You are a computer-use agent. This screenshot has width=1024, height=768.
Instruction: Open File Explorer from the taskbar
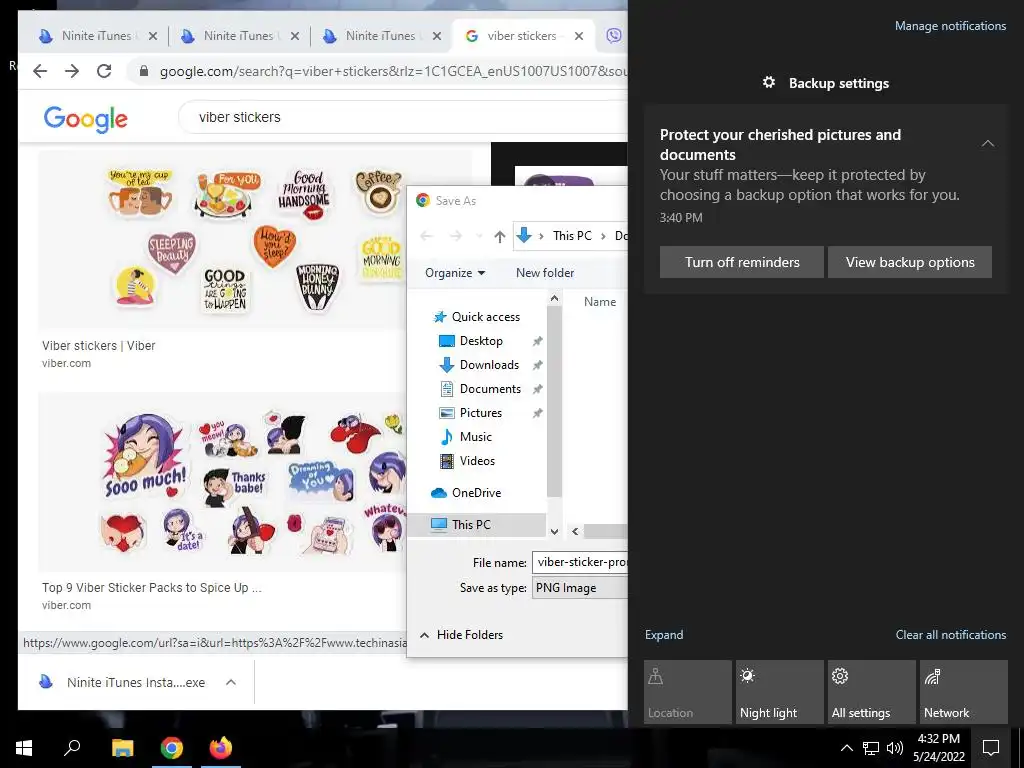coord(122,748)
